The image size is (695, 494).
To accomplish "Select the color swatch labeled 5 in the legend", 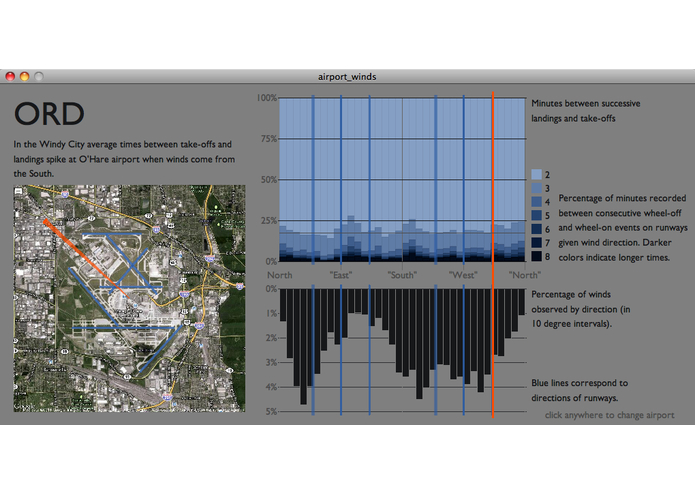I will (536, 215).
